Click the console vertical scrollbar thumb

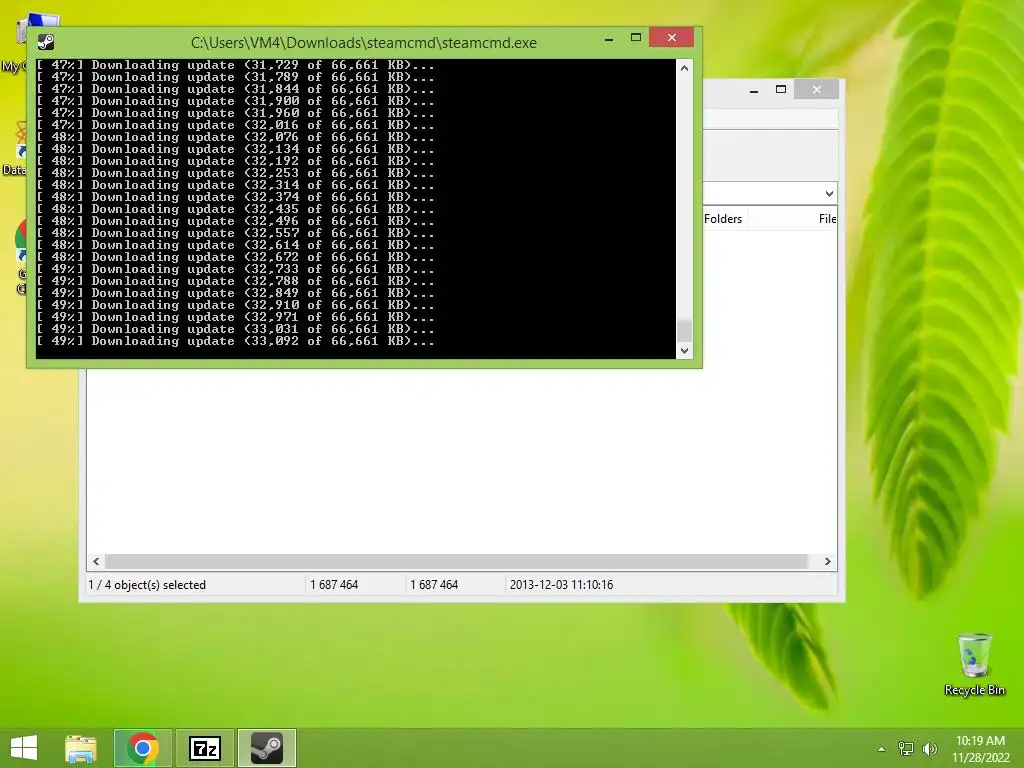click(x=684, y=330)
